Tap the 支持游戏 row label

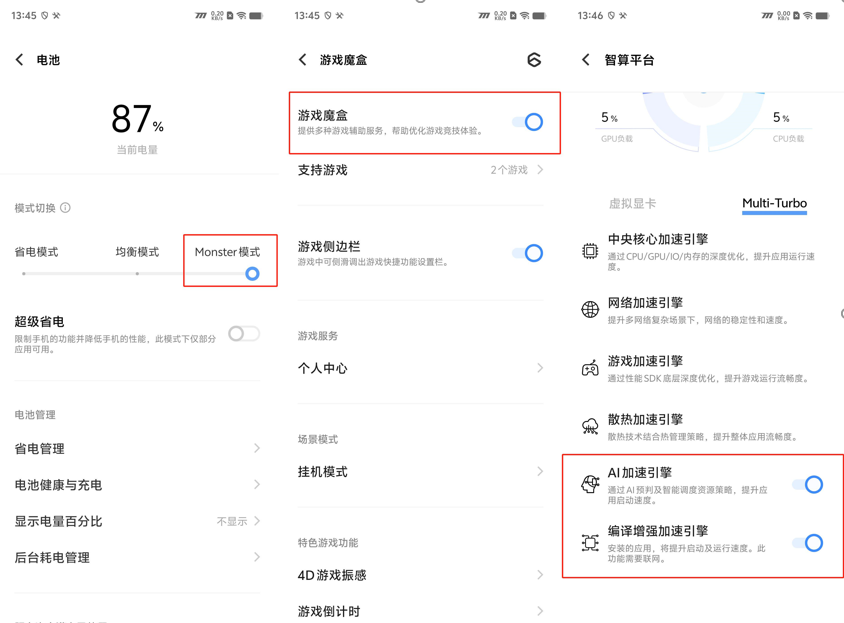click(x=322, y=170)
